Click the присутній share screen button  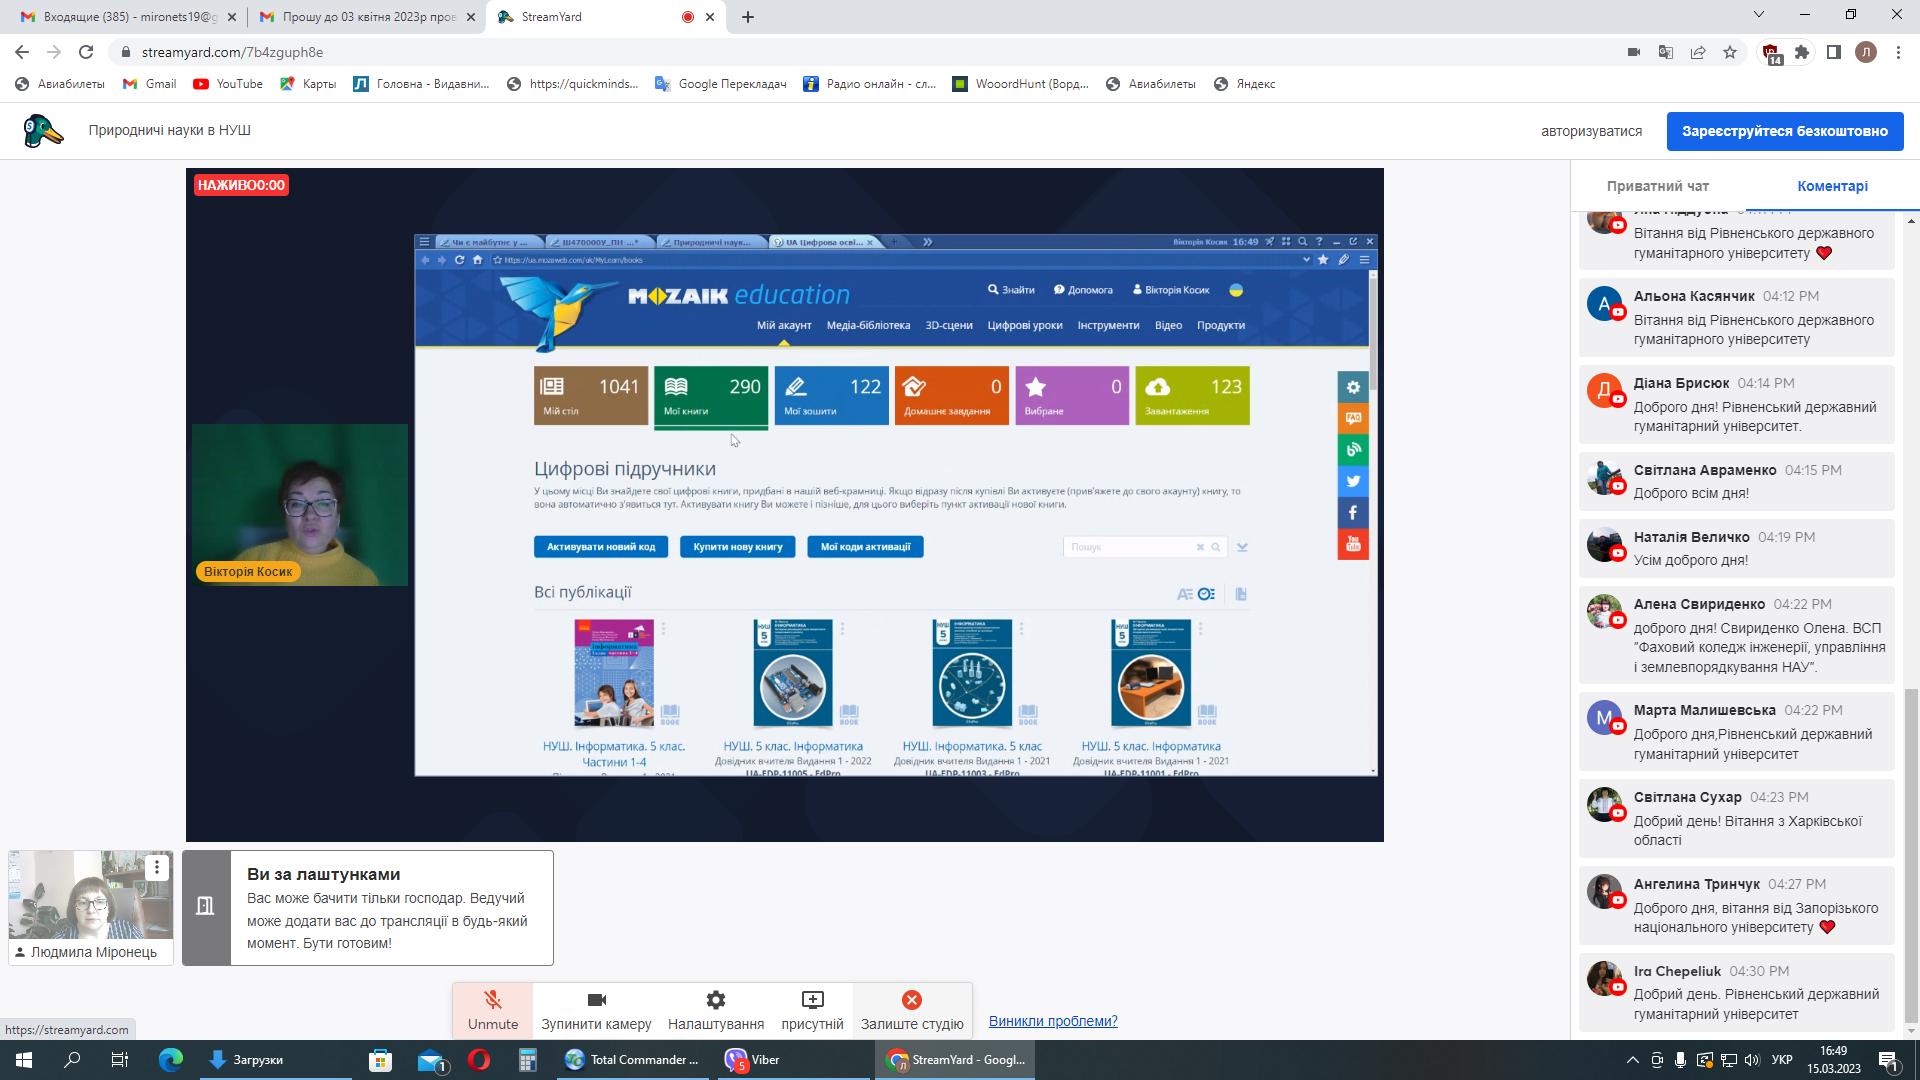coord(812,1010)
